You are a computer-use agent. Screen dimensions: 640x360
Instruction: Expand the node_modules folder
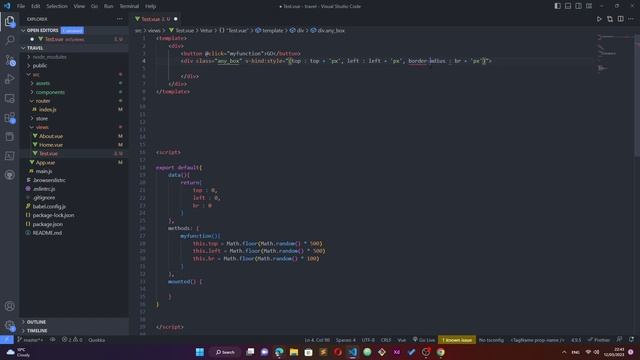coord(49,57)
